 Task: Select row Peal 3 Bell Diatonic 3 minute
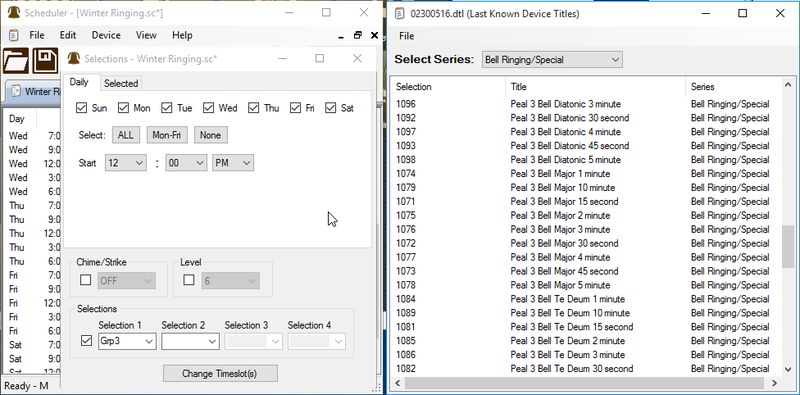click(x=586, y=104)
